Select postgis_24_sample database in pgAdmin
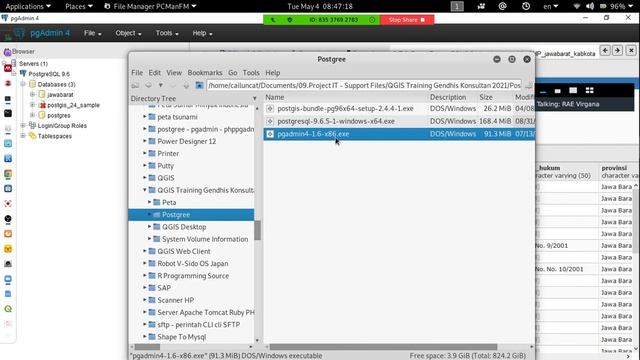The height and width of the screenshot is (360, 640). tap(73, 105)
